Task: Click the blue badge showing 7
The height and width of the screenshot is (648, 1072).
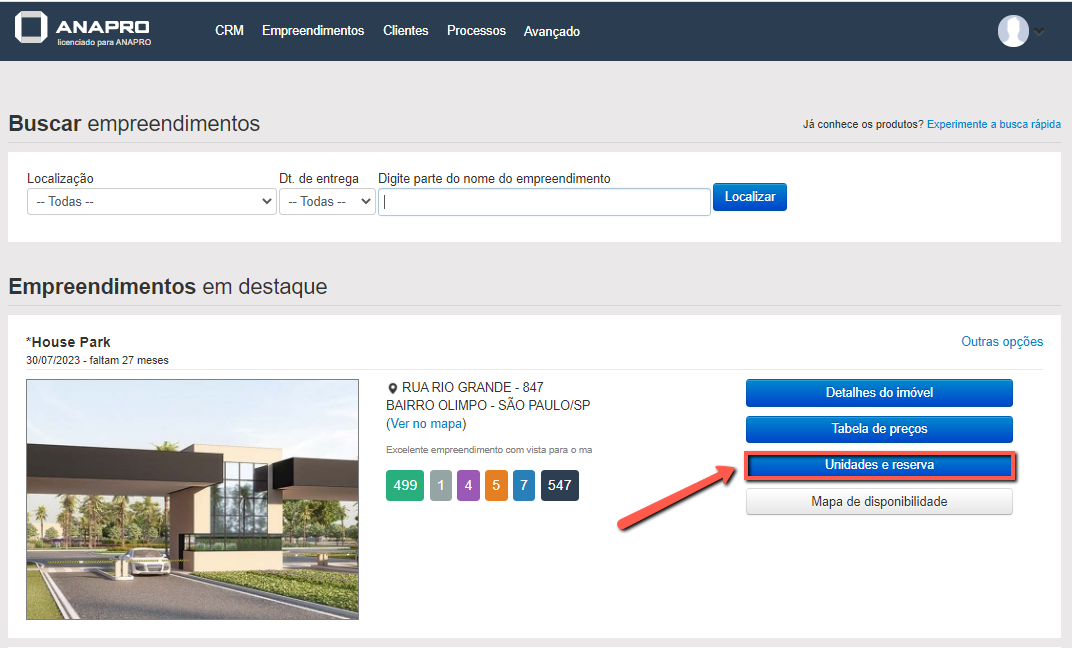Action: click(524, 486)
